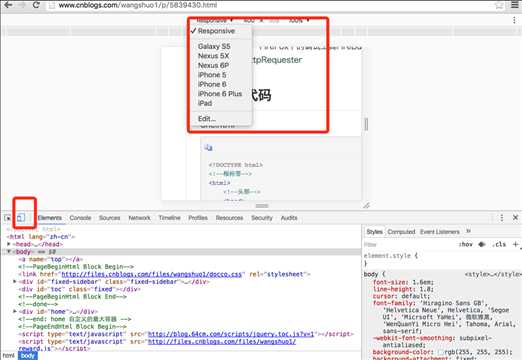Focus the styles Filter field

408,245
